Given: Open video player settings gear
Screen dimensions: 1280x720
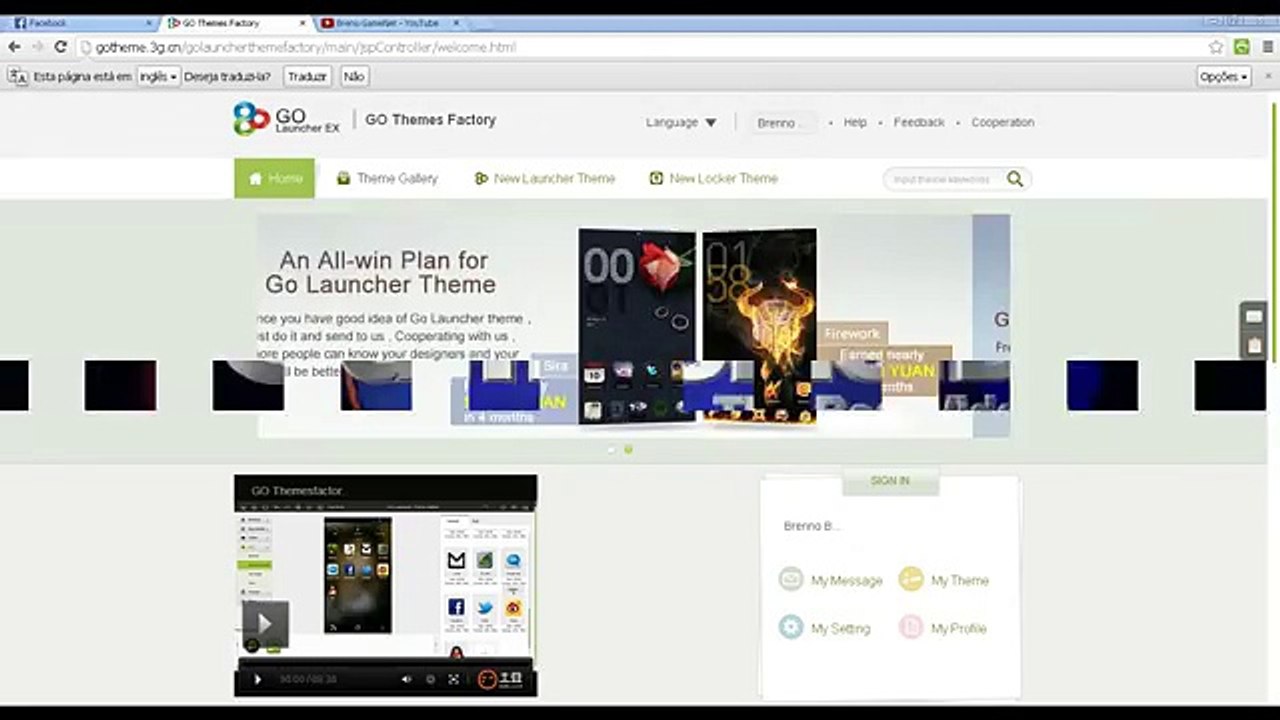Looking at the screenshot, I should coord(431,680).
